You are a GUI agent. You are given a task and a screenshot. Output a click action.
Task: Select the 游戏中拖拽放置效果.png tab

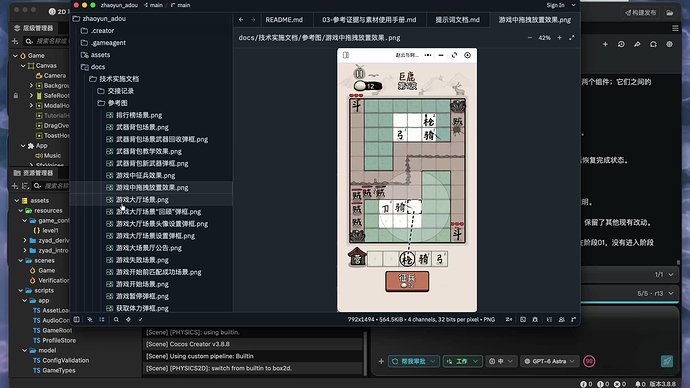535,20
